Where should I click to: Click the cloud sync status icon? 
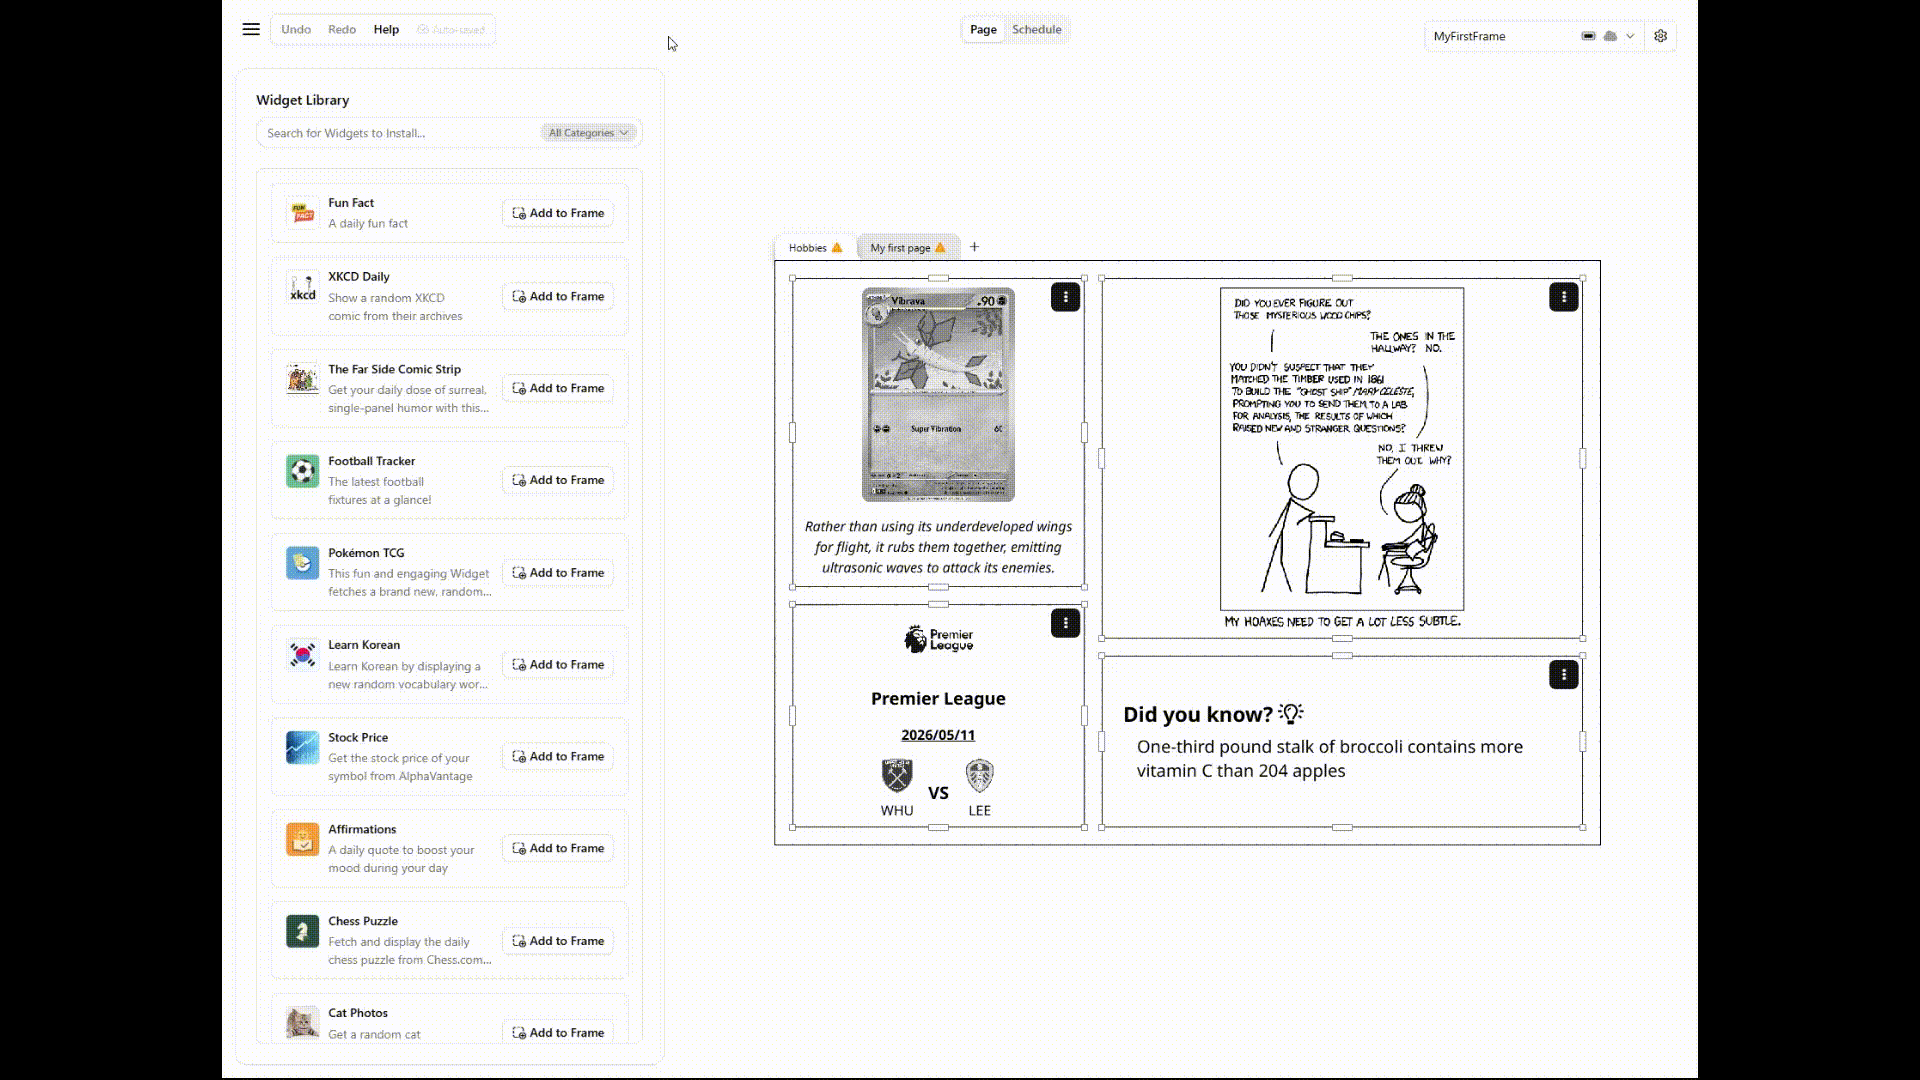pyautogui.click(x=1610, y=36)
